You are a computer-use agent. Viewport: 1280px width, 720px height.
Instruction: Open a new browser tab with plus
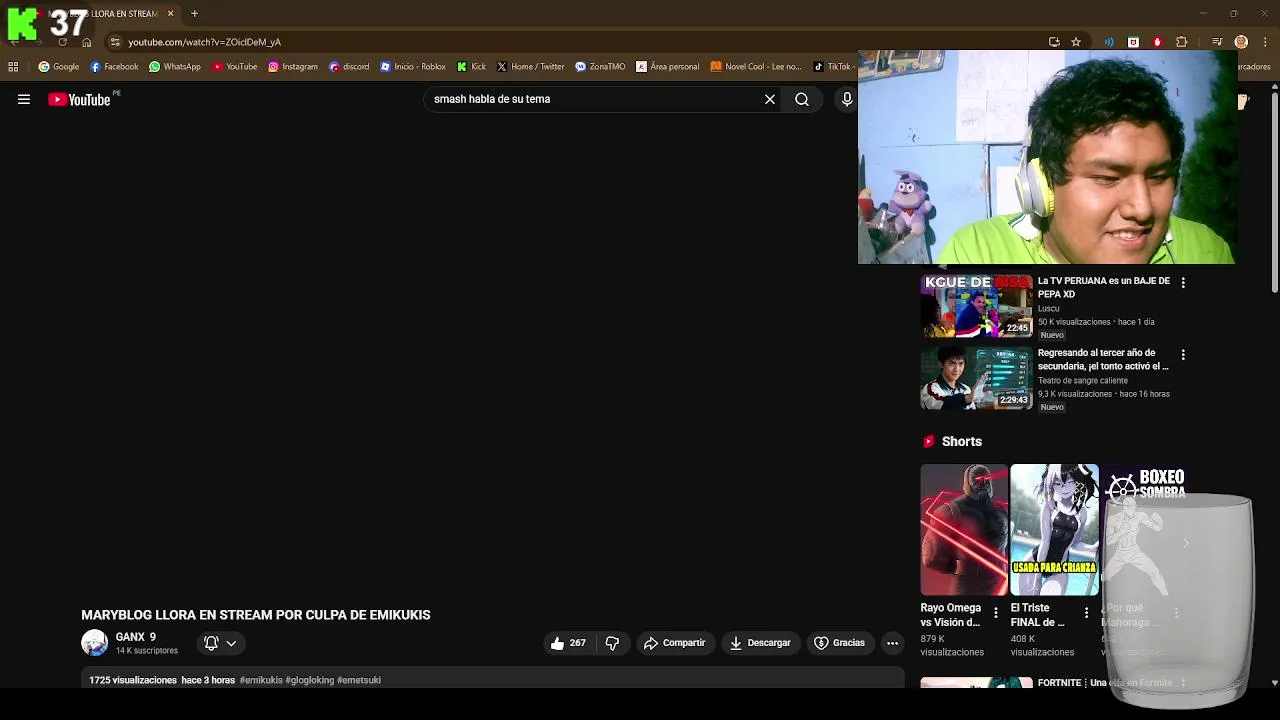pyautogui.click(x=194, y=13)
